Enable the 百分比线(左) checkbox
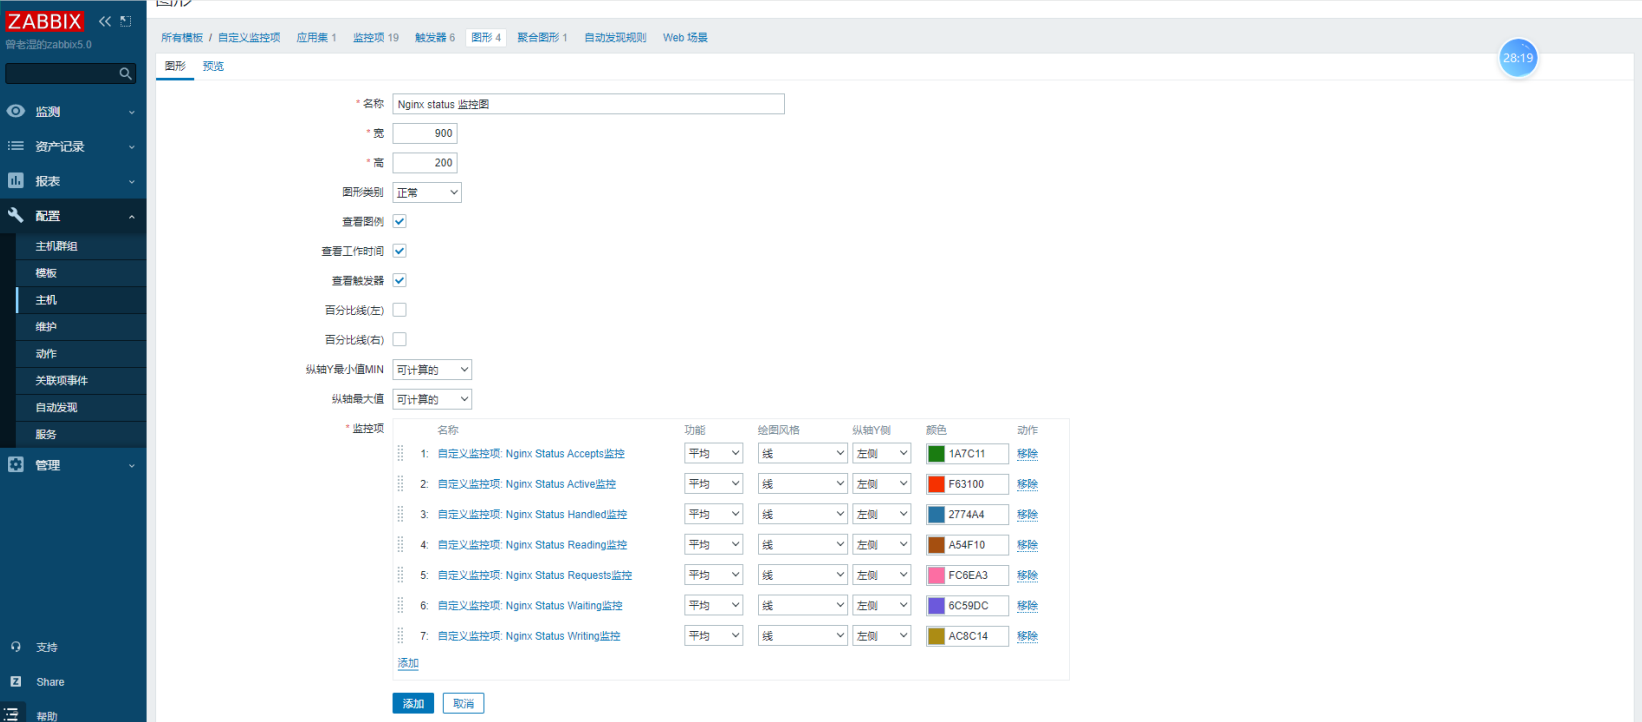The image size is (1642, 722). (399, 310)
